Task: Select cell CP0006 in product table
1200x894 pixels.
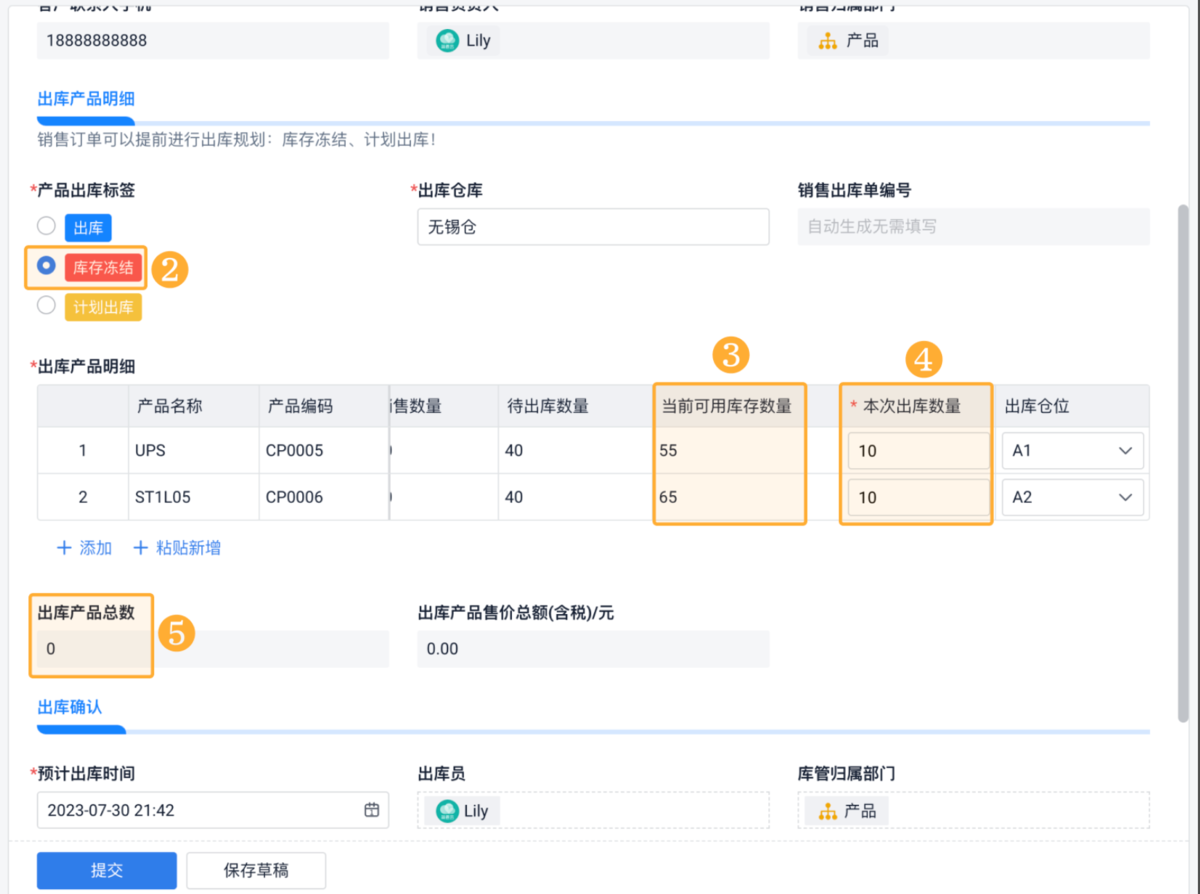Action: (323, 497)
